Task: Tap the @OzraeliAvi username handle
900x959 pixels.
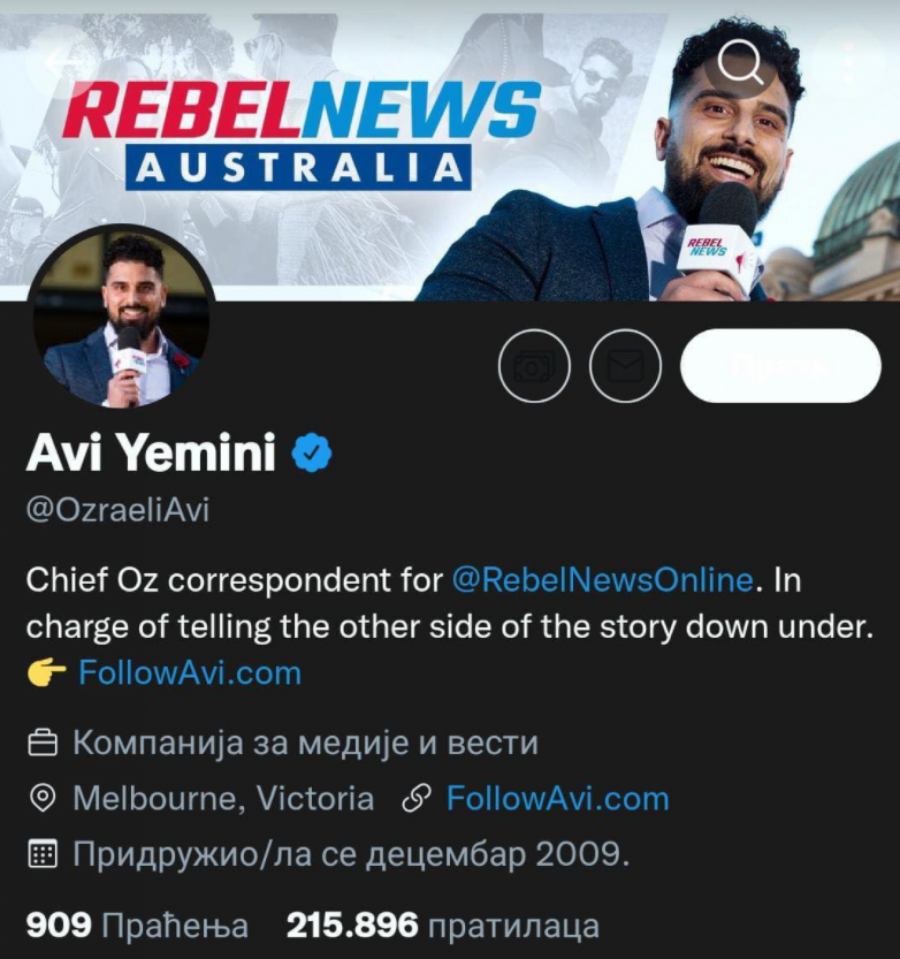Action: tap(117, 510)
